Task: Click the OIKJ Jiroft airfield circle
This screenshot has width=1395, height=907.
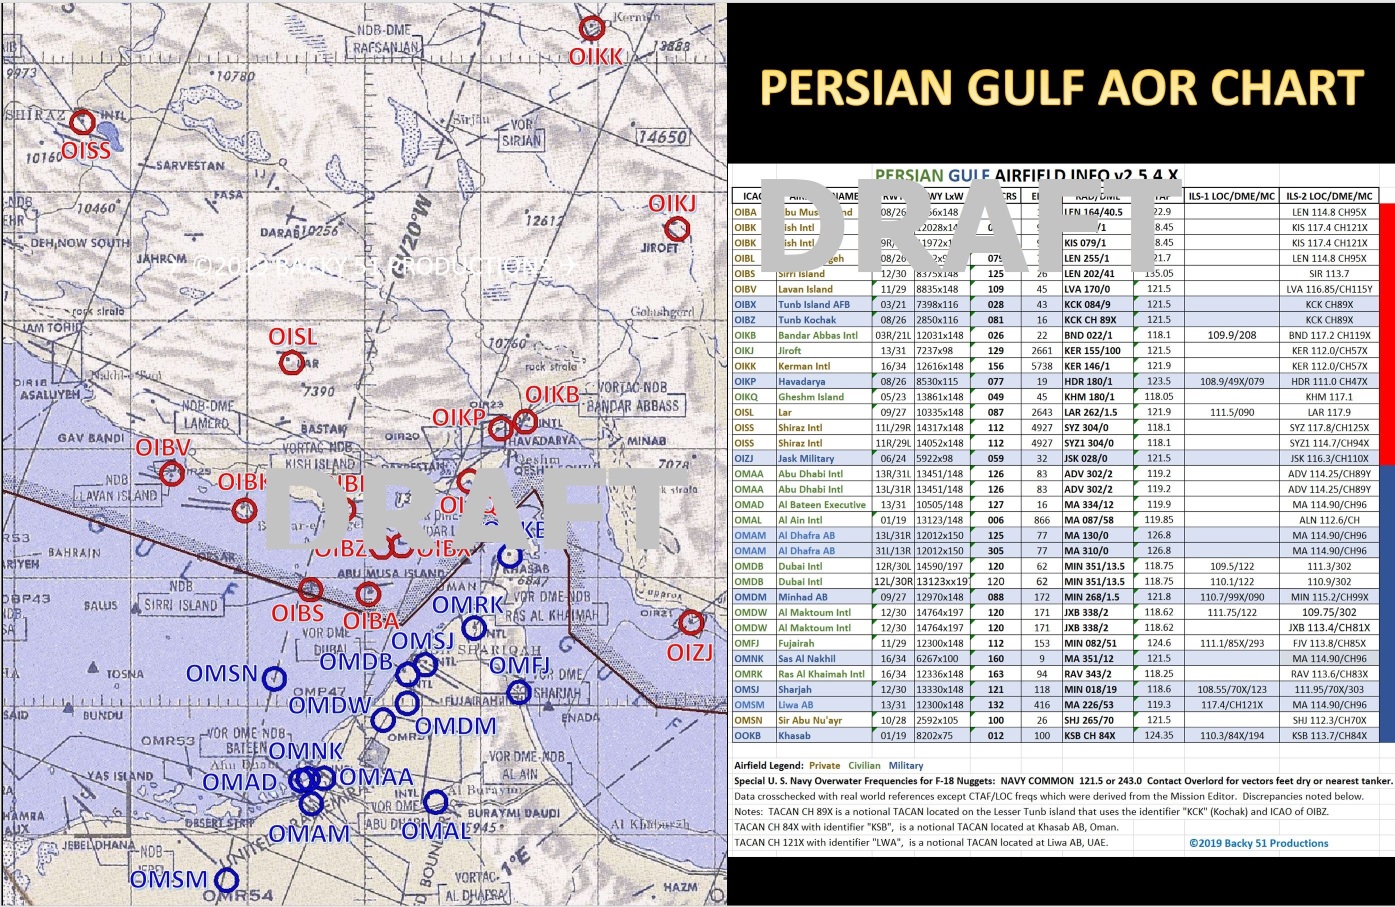Action: click(678, 229)
